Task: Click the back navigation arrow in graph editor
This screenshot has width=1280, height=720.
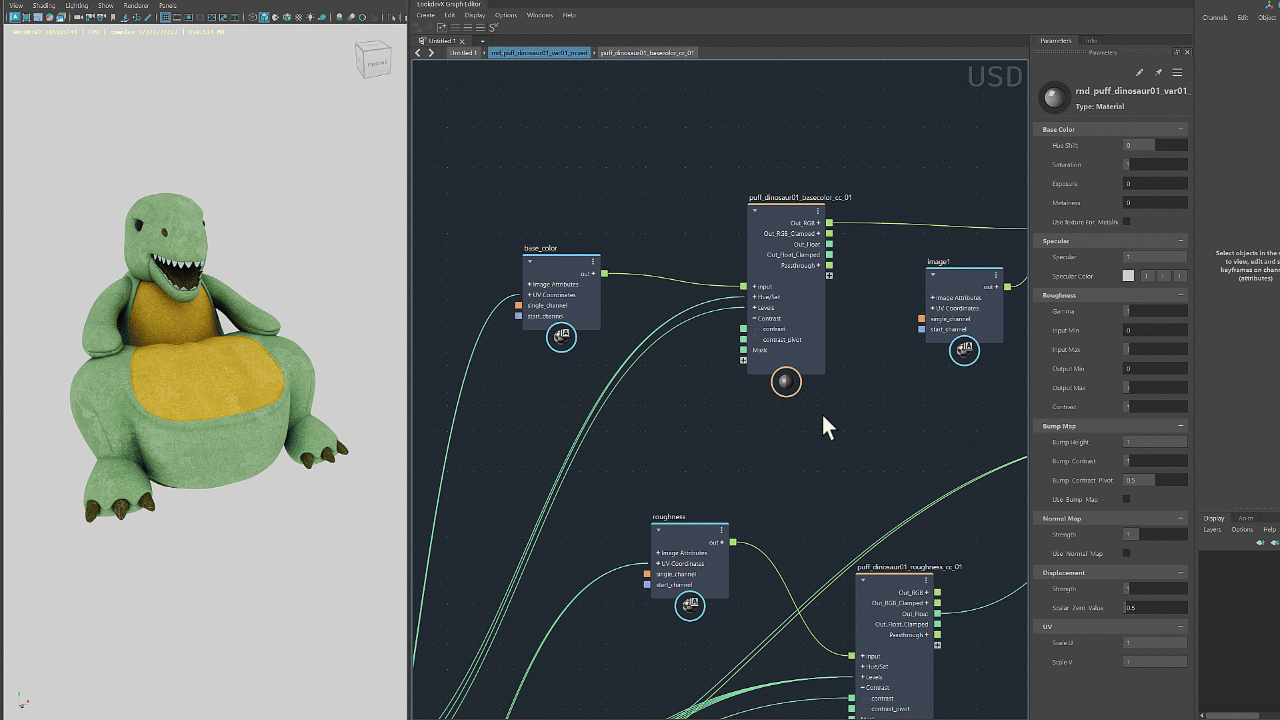Action: [418, 53]
